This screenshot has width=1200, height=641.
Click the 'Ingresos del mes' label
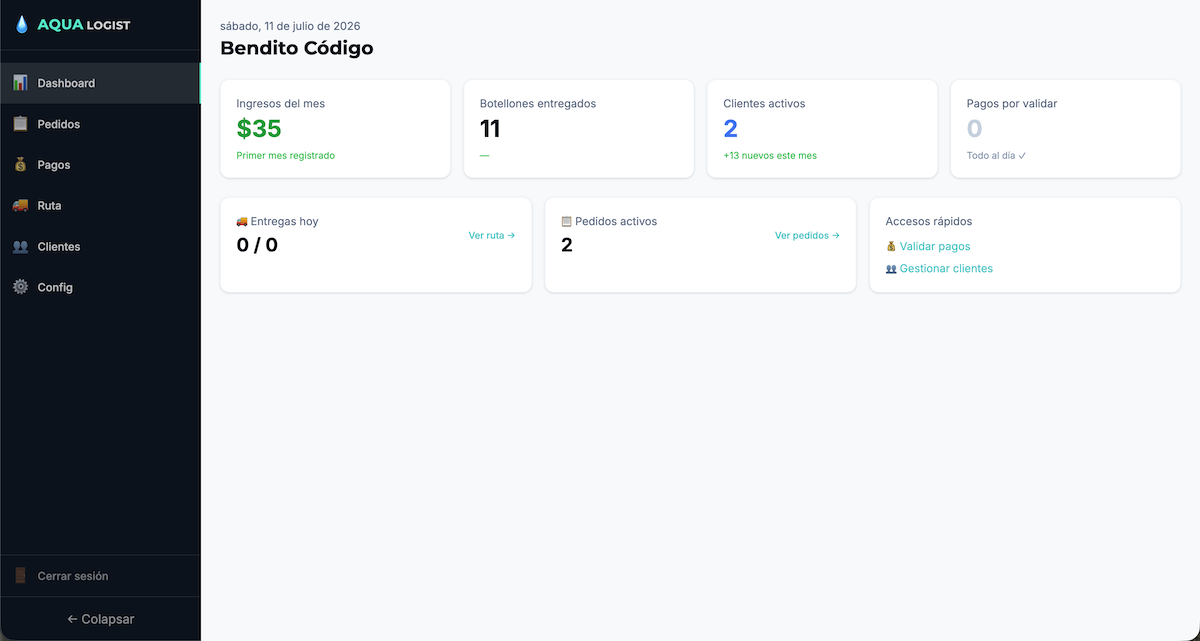281,104
